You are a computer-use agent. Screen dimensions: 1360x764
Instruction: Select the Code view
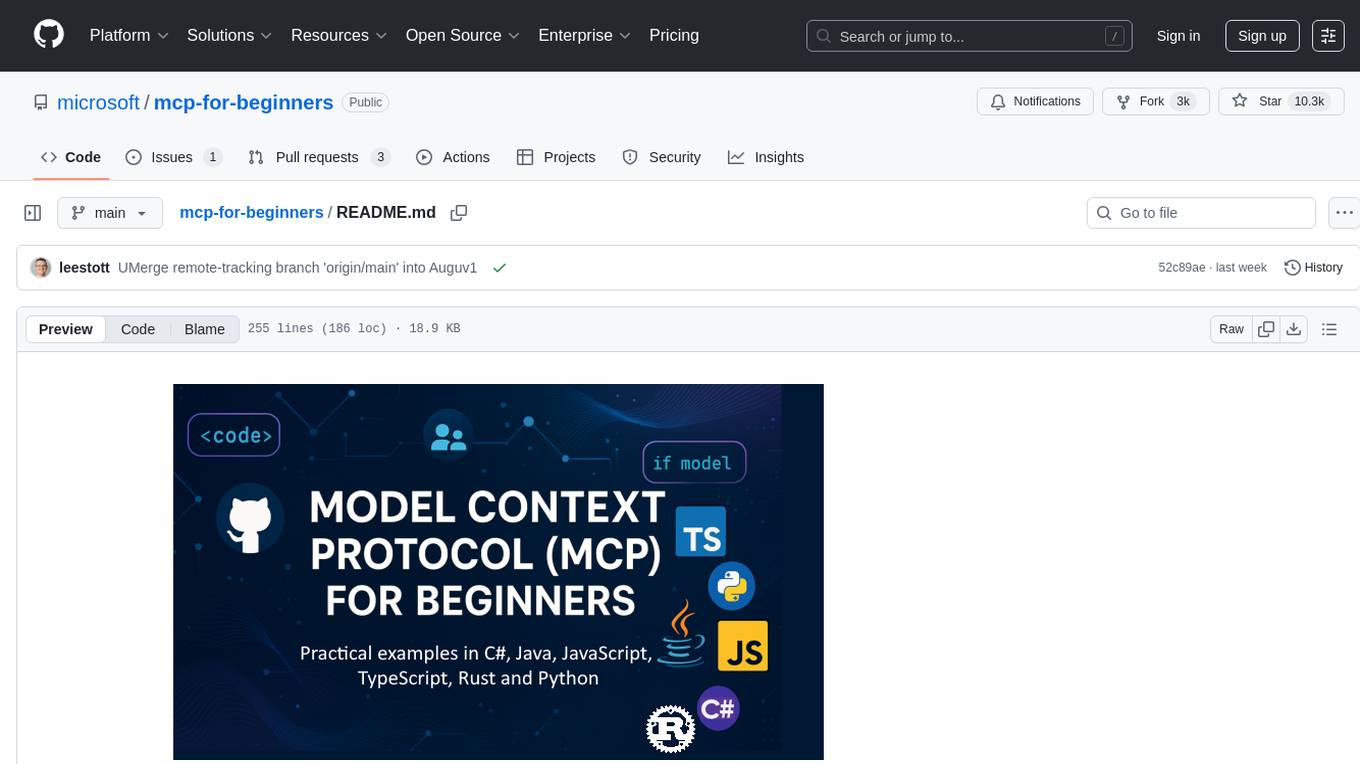(x=138, y=329)
